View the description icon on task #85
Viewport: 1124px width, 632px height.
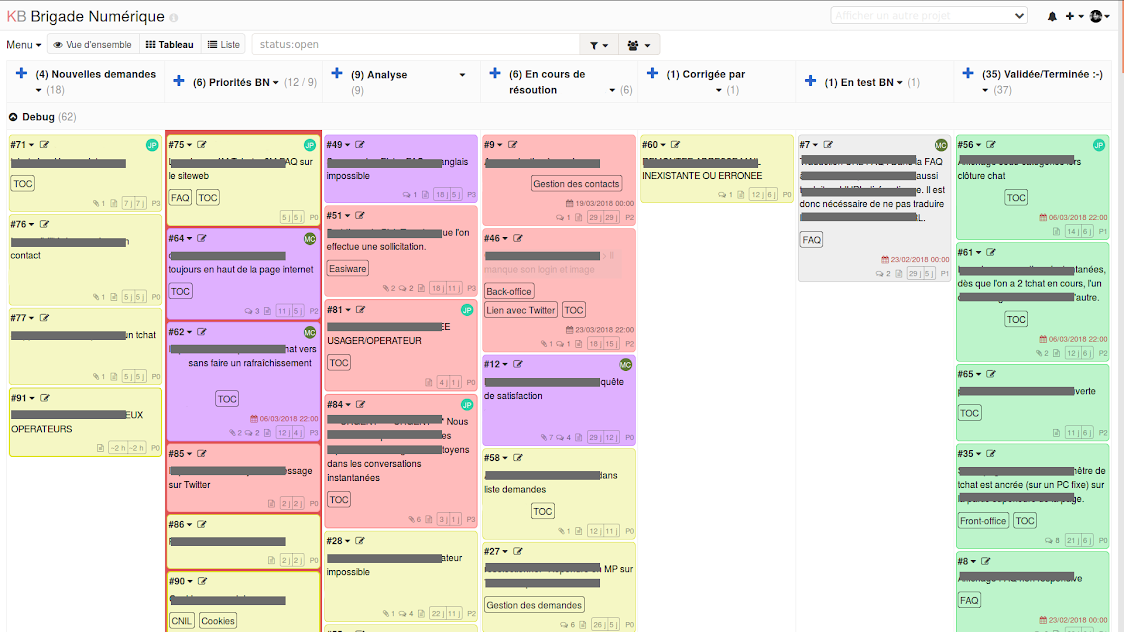(x=271, y=504)
